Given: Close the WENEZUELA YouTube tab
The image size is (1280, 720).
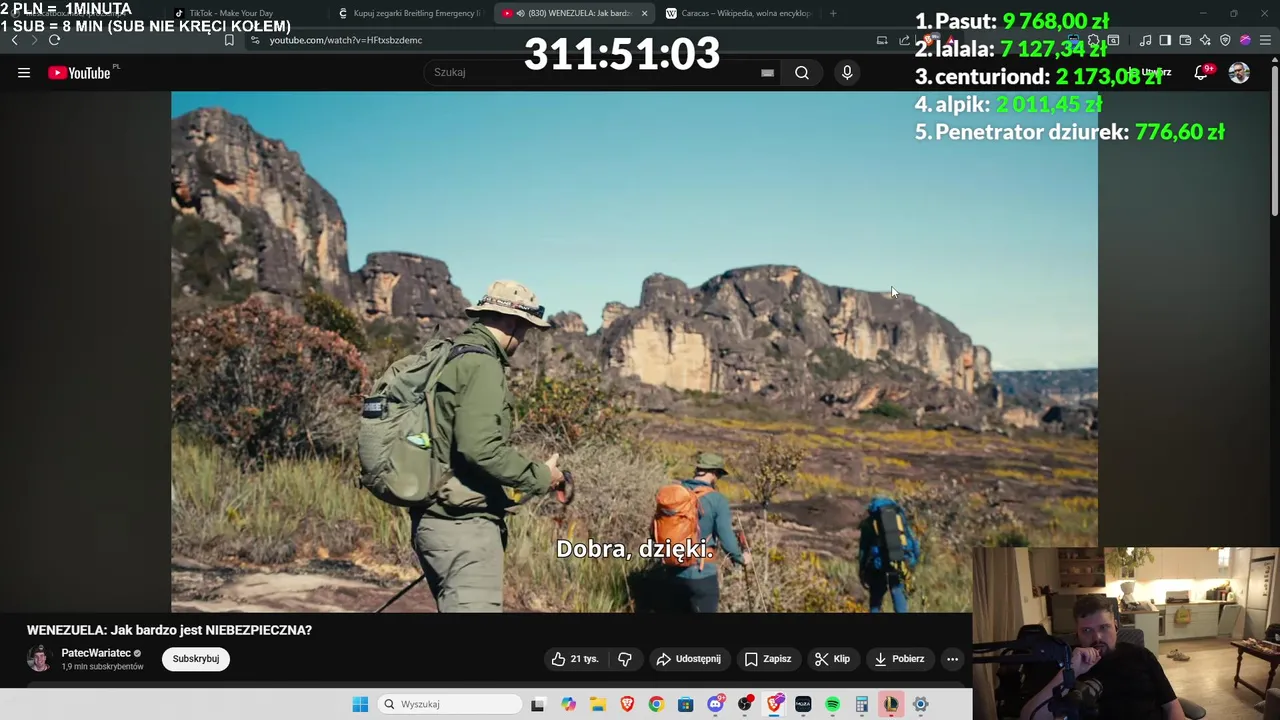Looking at the screenshot, I should pyautogui.click(x=644, y=13).
